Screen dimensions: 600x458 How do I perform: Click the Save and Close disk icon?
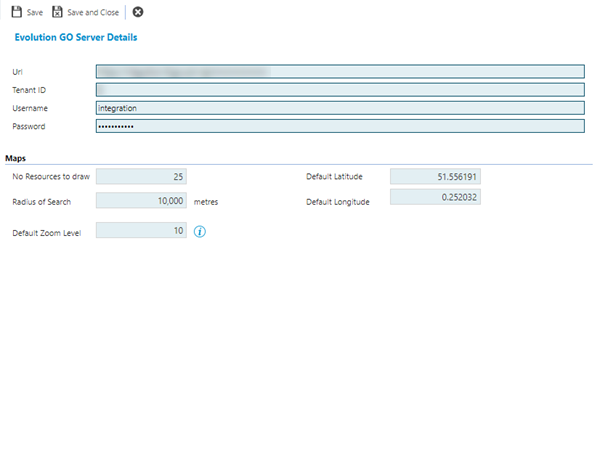pos(58,12)
